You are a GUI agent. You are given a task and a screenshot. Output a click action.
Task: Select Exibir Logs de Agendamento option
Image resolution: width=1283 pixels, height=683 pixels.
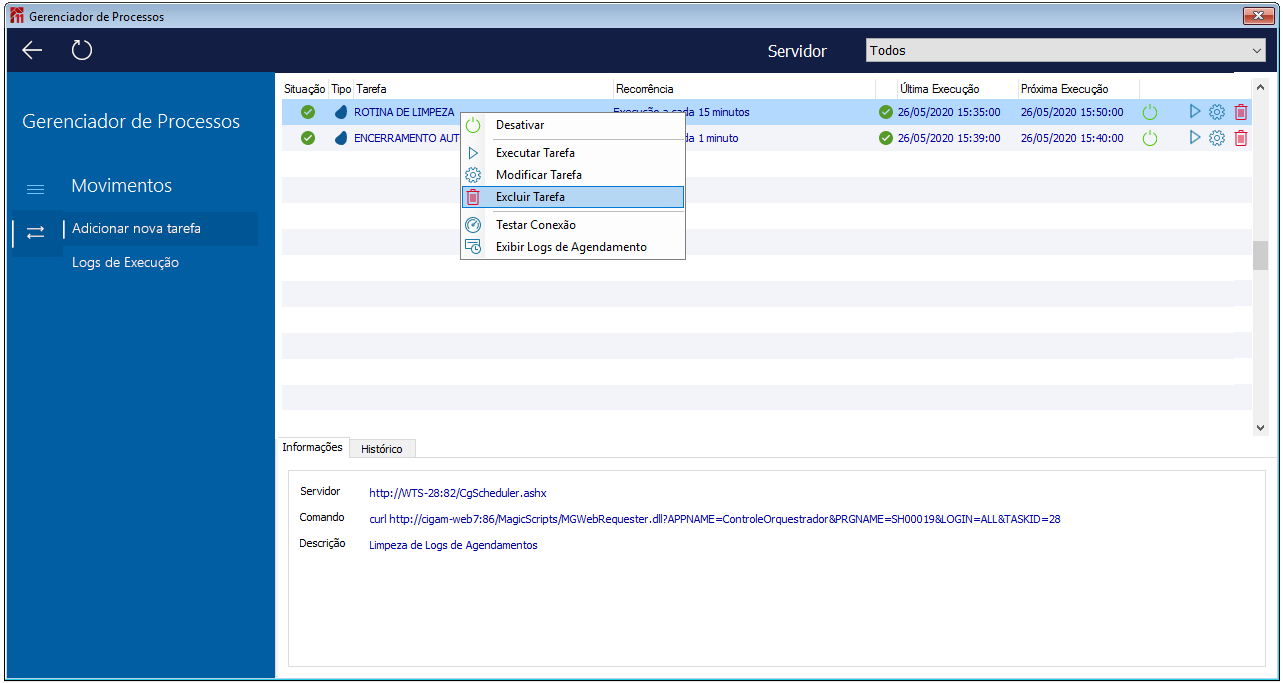[571, 247]
